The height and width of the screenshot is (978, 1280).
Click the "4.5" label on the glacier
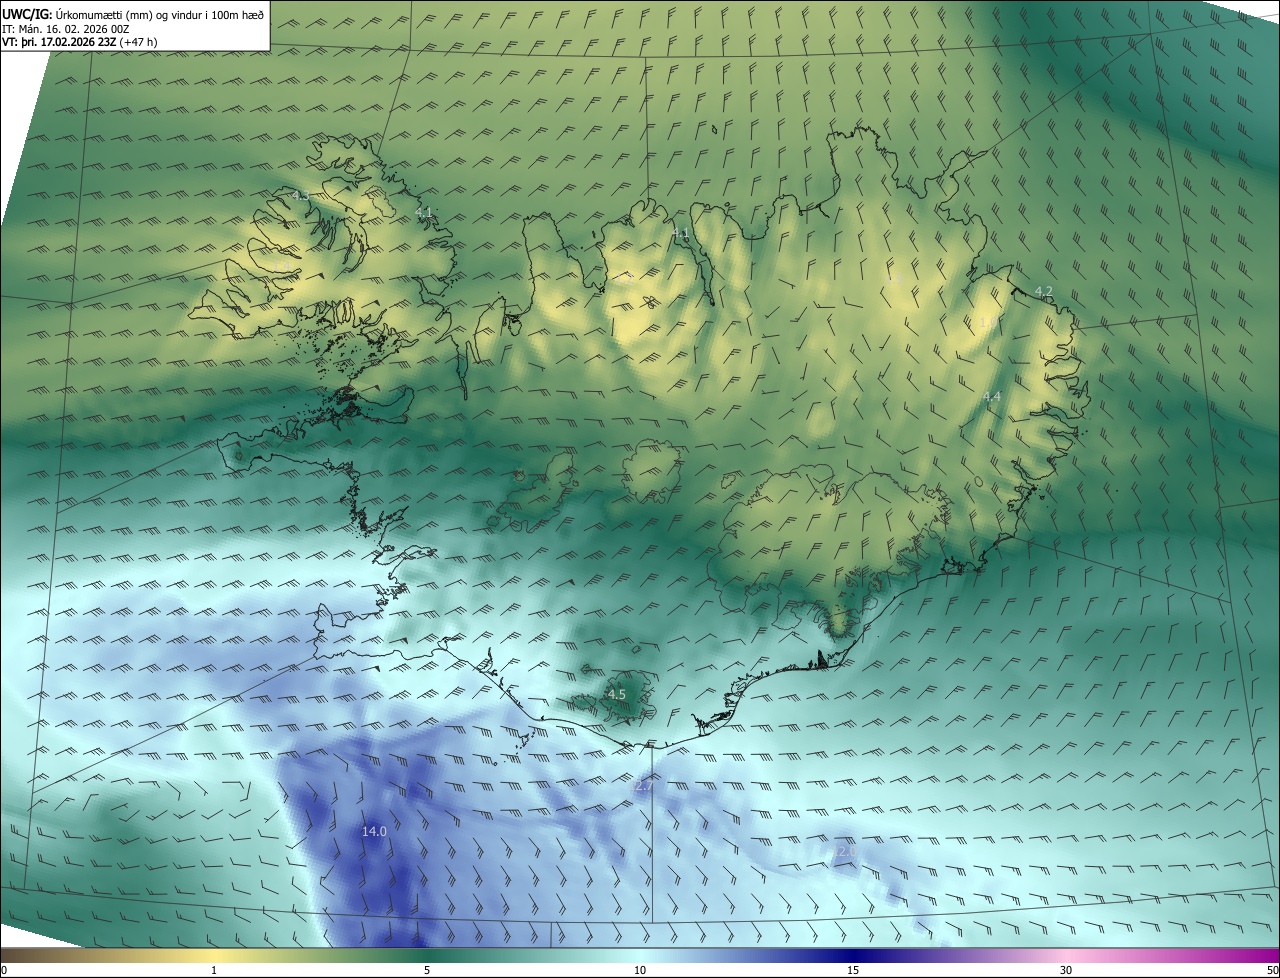pos(617,694)
